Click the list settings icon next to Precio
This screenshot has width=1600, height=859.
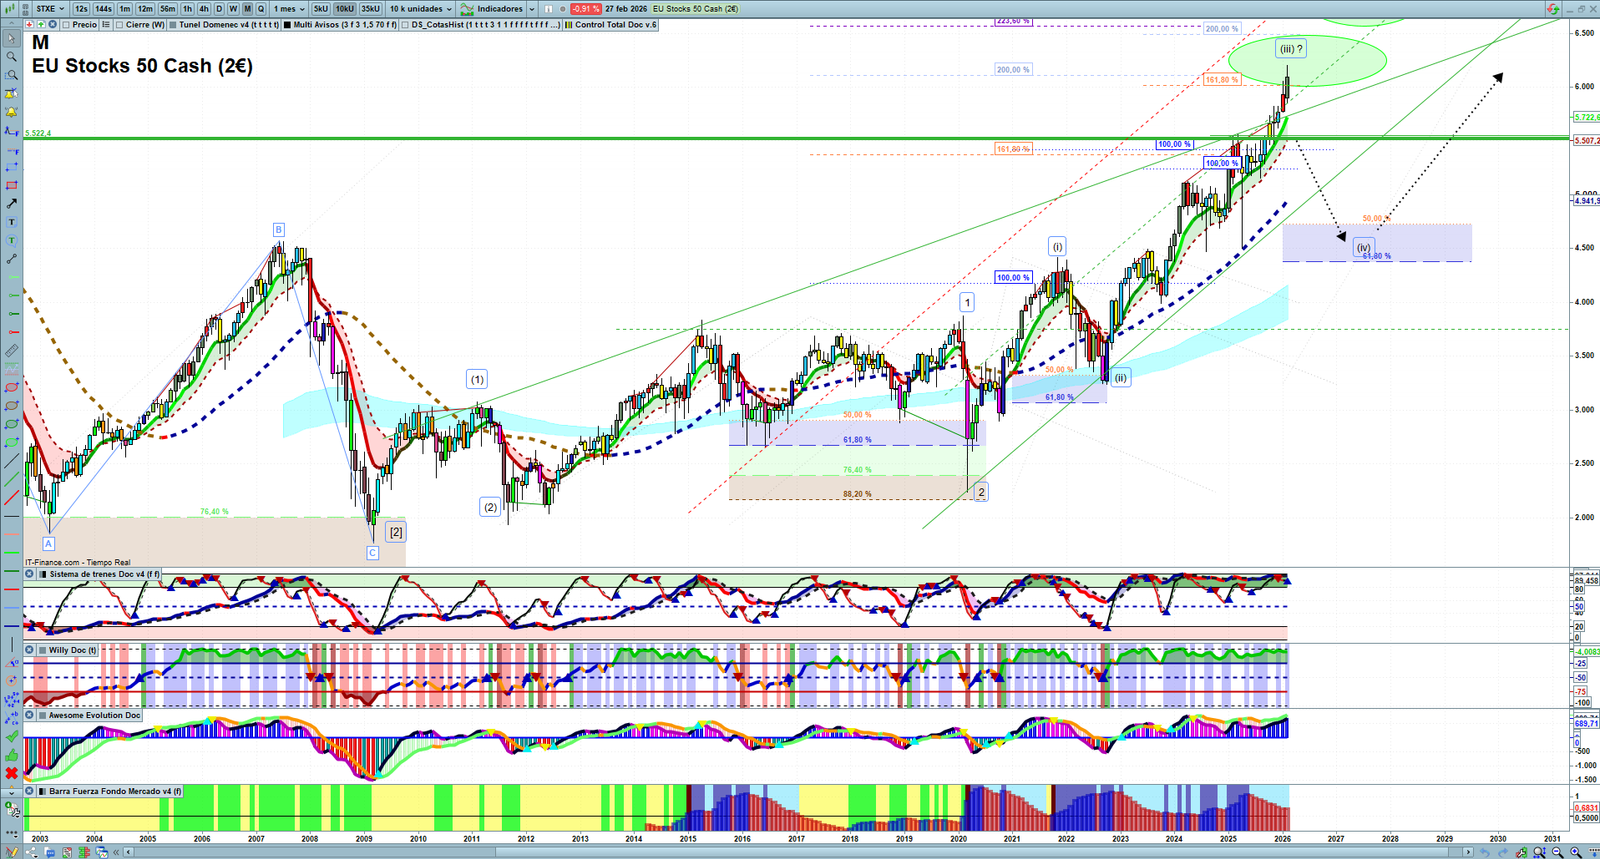coord(106,25)
